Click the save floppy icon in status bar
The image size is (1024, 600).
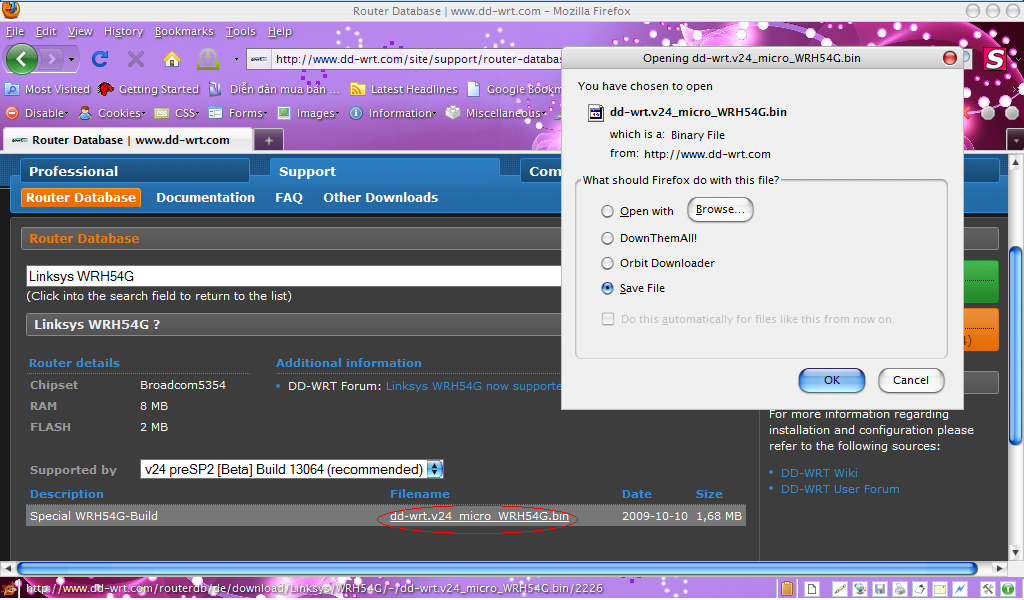pos(878,588)
